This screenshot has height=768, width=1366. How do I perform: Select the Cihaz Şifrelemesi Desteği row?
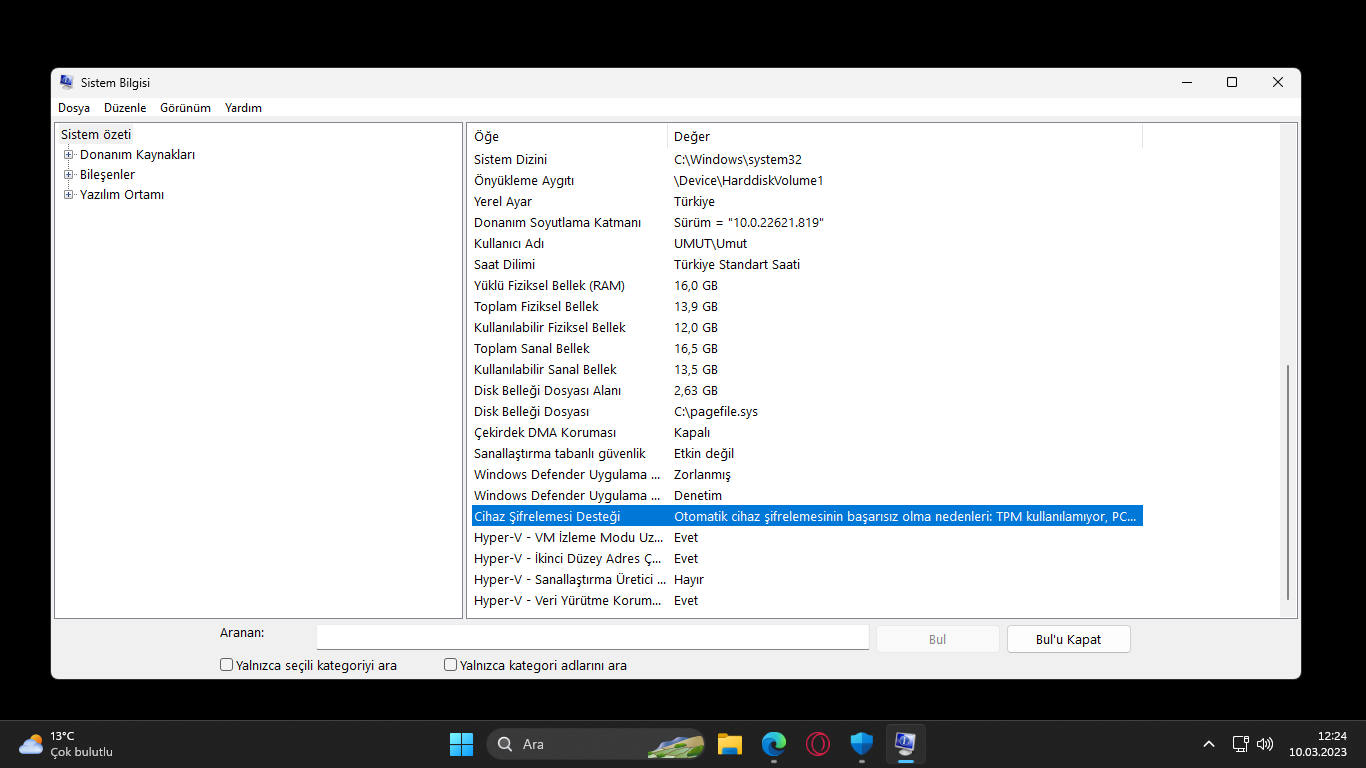coord(806,517)
